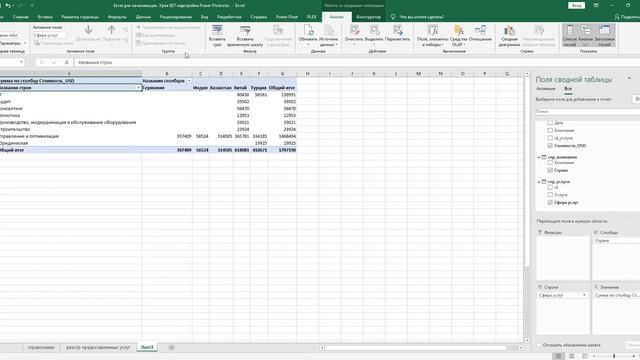
Task: Open Названия строк filter dropdown
Action: click(138, 88)
